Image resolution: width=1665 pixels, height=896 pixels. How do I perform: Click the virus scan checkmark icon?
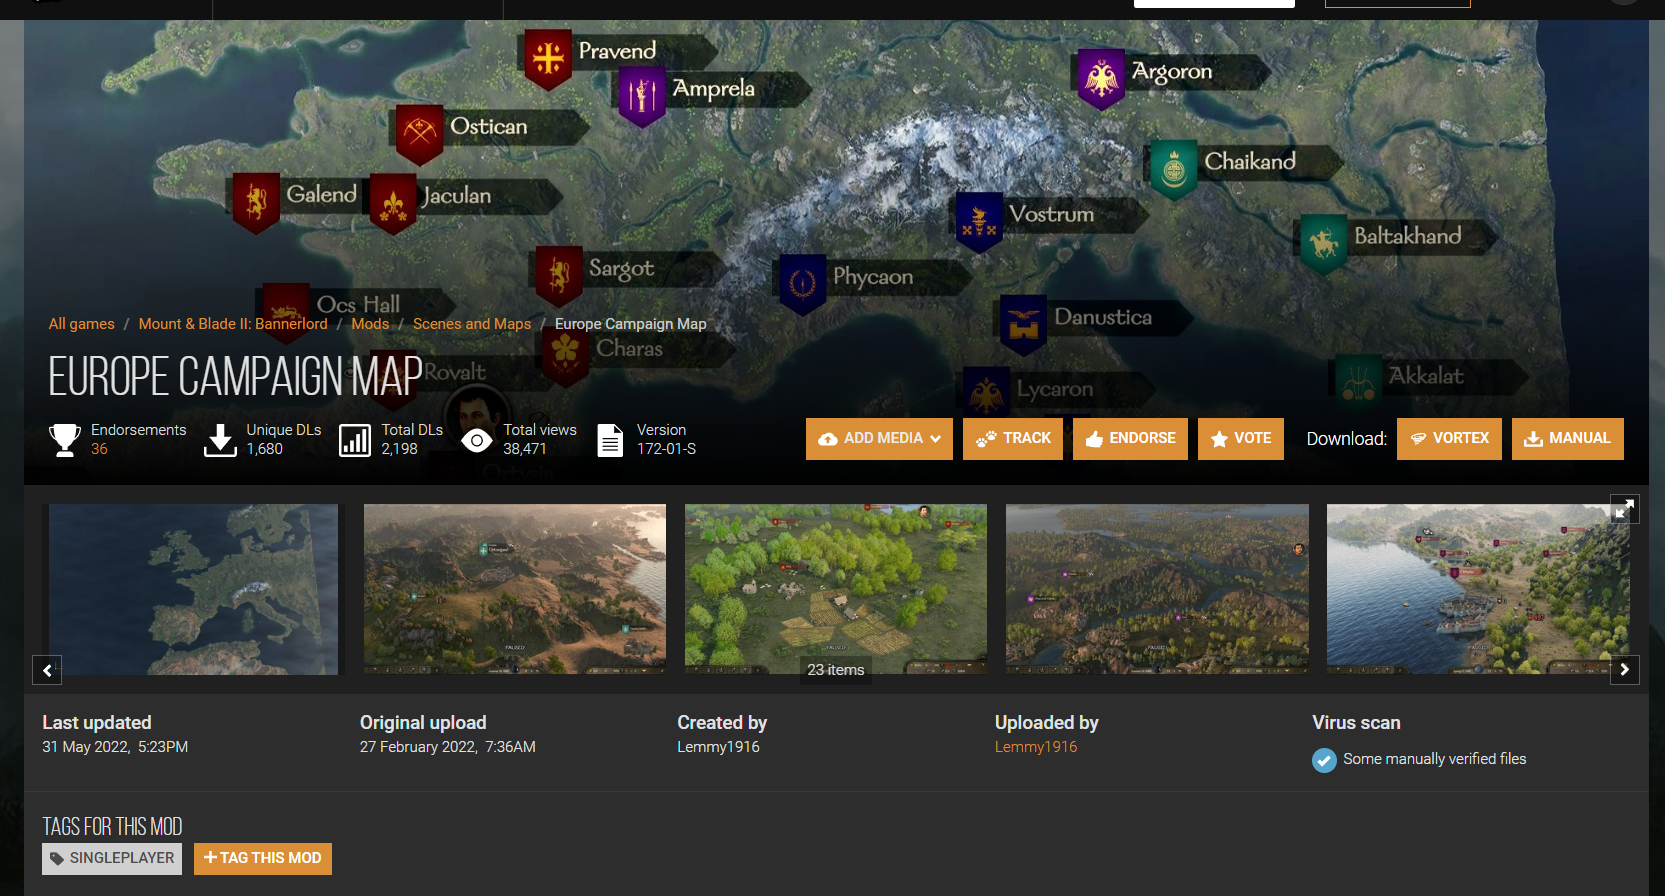(x=1324, y=761)
